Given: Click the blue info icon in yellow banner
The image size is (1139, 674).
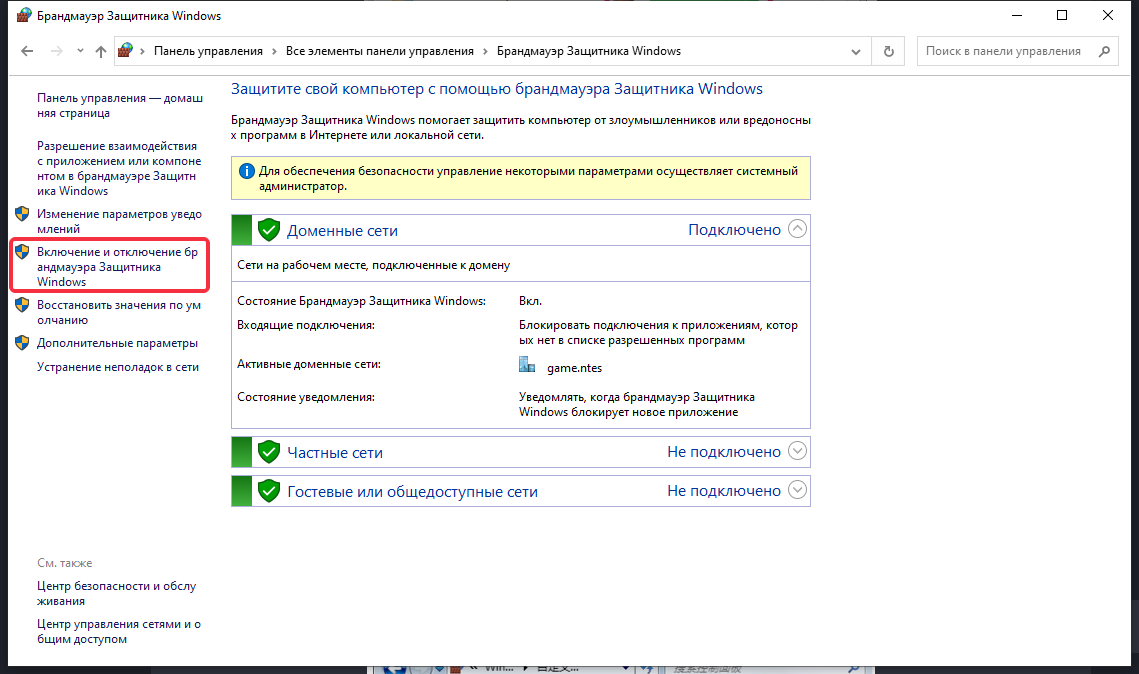Looking at the screenshot, I should click(247, 171).
